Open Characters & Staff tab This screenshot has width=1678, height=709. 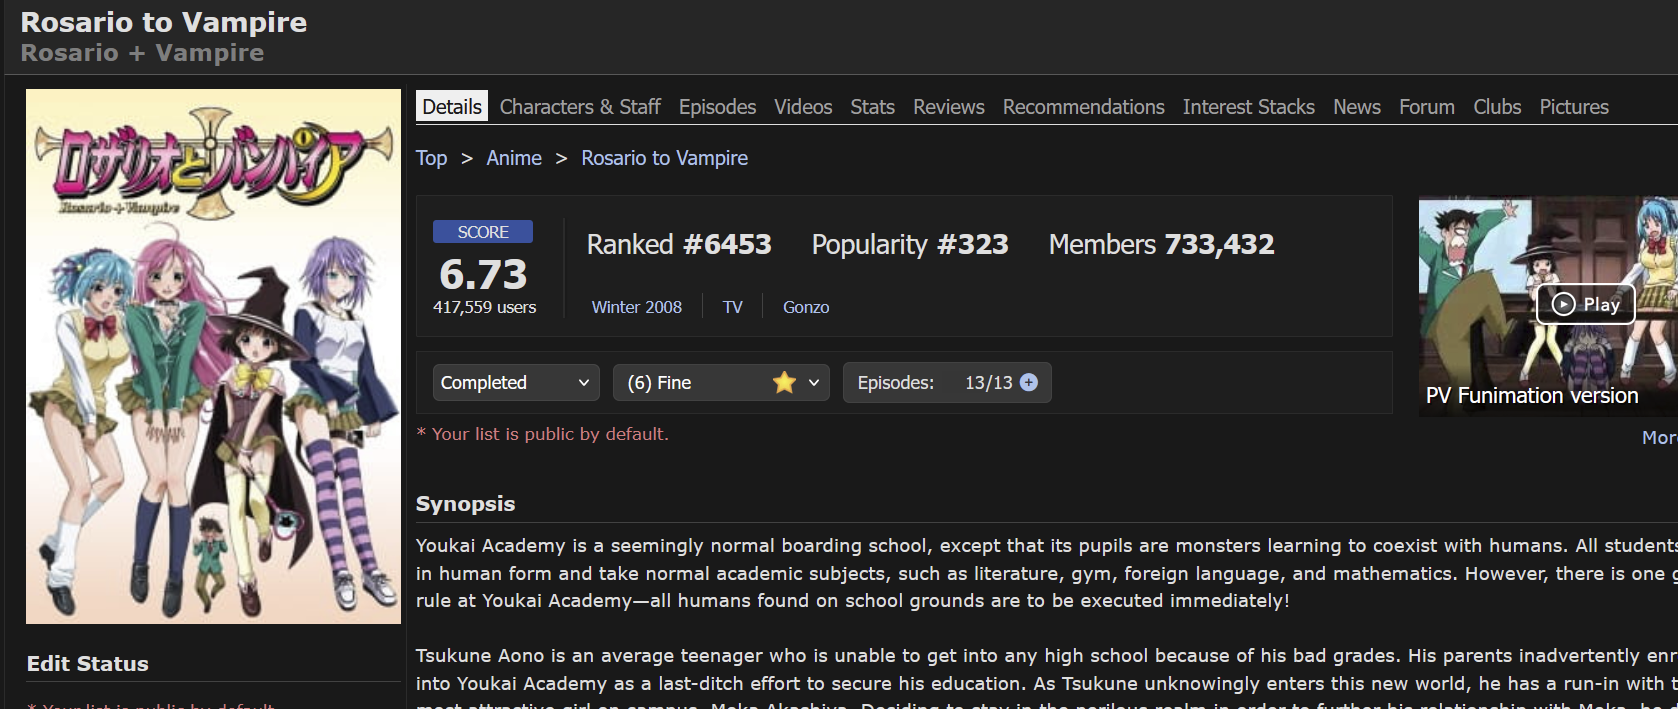(580, 106)
